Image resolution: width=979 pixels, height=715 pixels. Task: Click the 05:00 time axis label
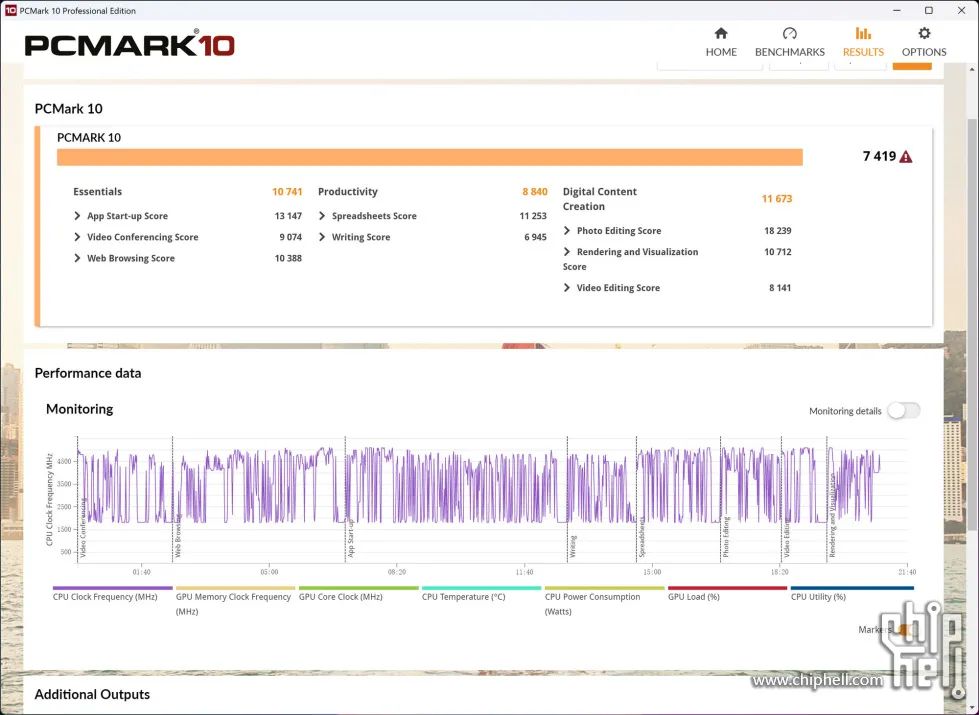(269, 572)
